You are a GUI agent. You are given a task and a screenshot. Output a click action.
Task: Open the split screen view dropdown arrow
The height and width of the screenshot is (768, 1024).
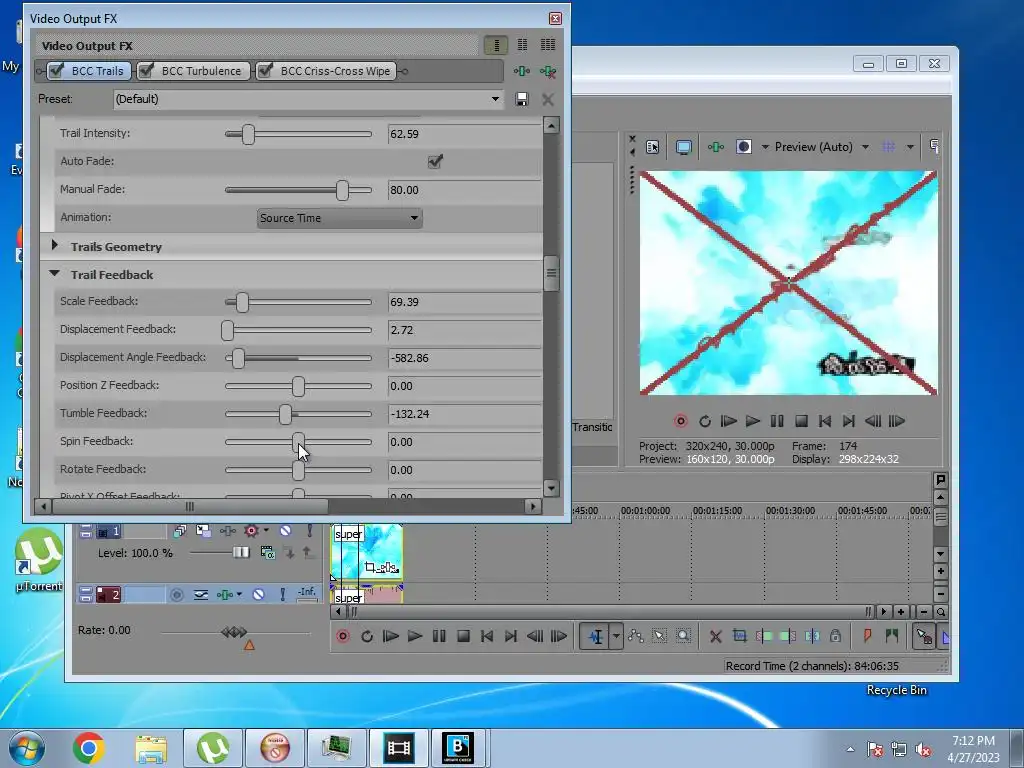(x=765, y=147)
